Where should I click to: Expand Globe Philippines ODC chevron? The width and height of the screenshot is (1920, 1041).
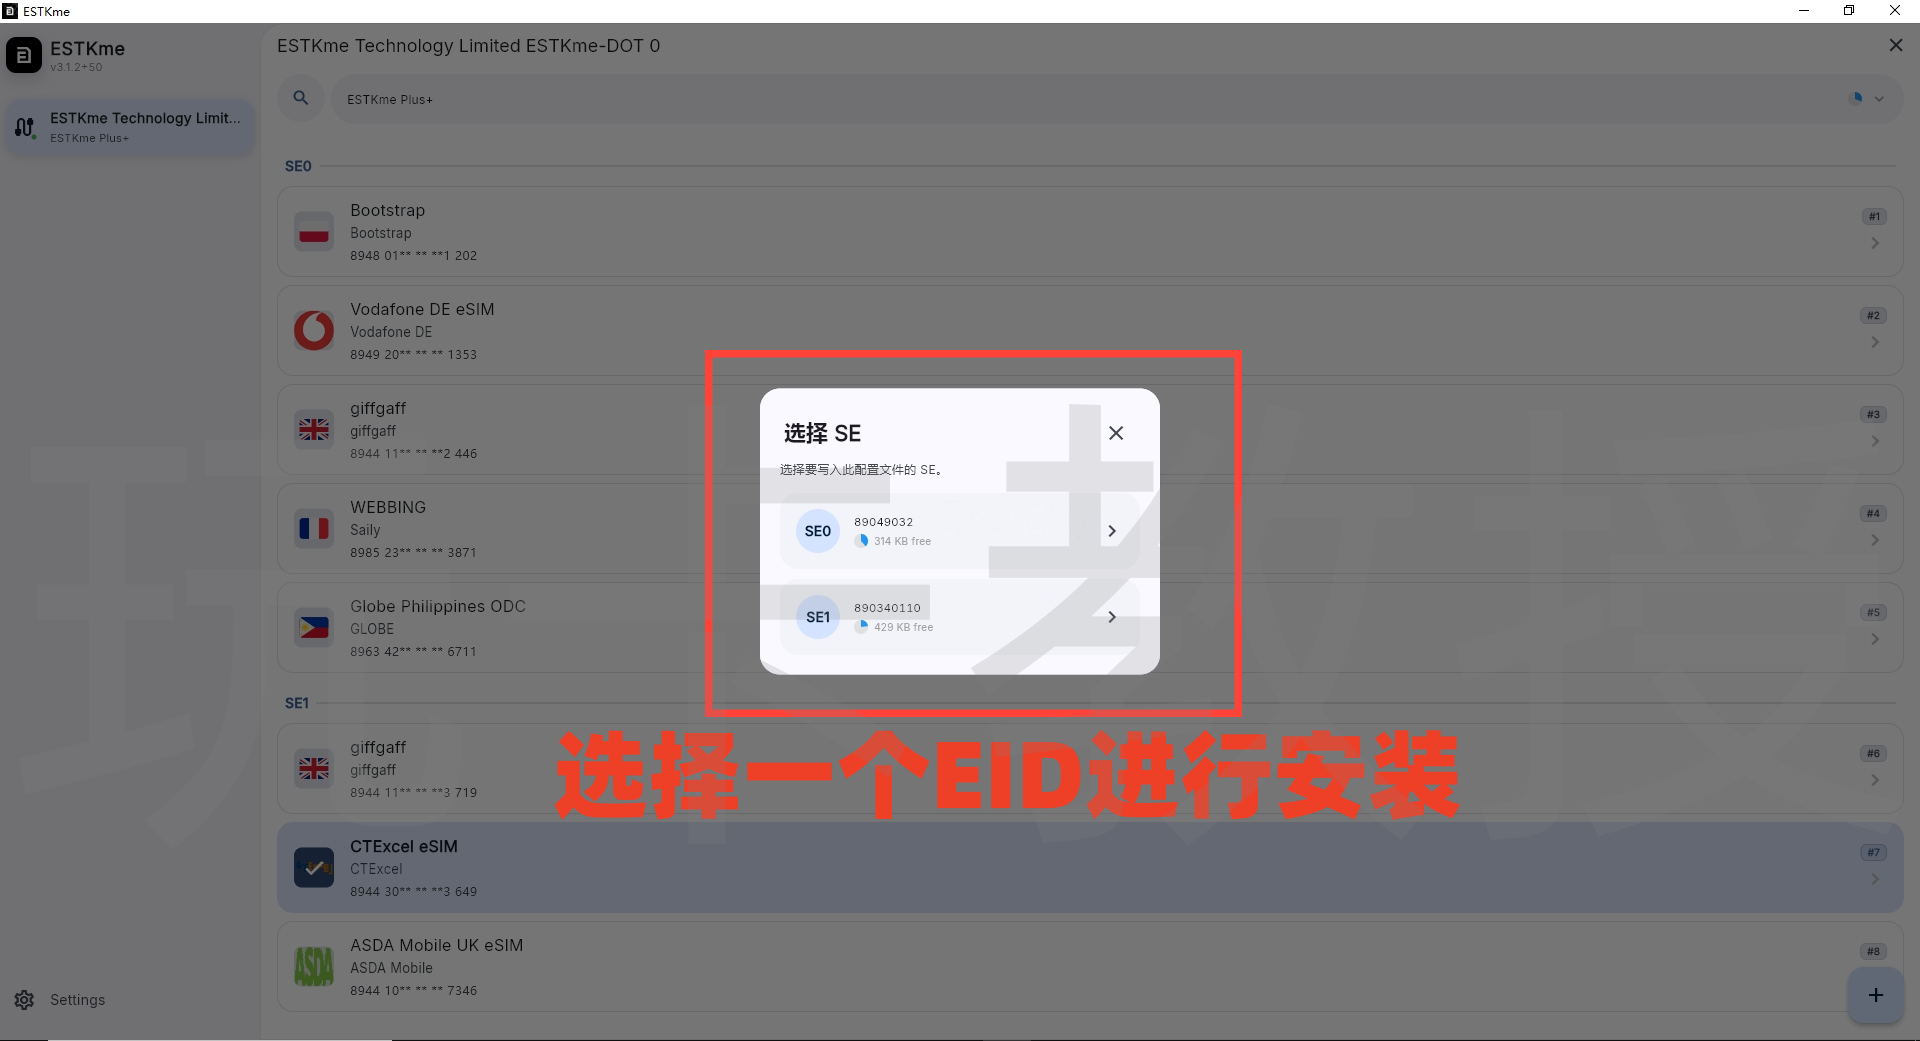click(x=1874, y=639)
